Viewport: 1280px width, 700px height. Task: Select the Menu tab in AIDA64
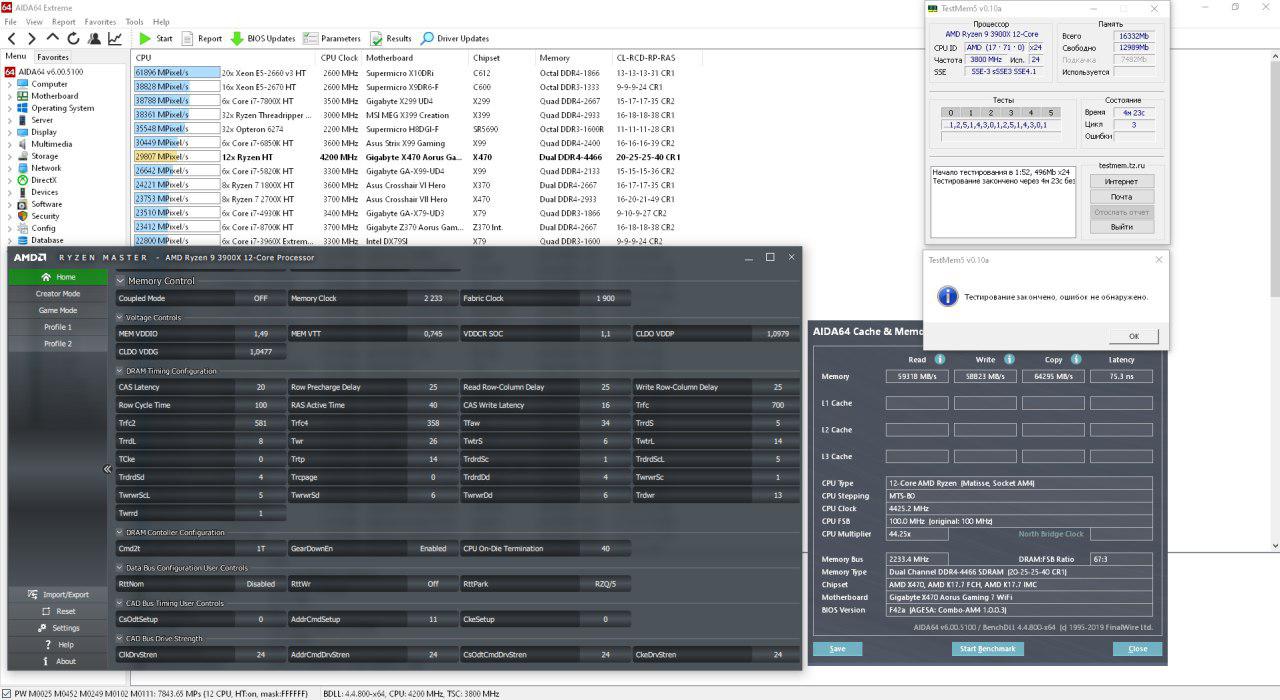pos(16,57)
